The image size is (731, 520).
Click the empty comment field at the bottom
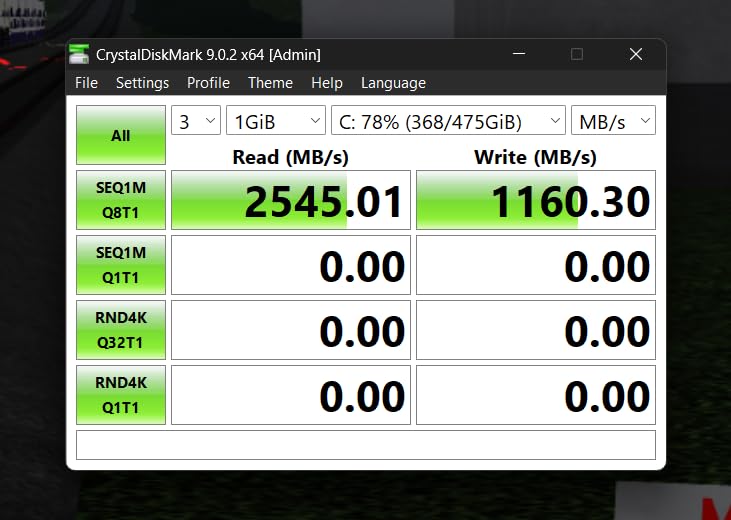366,445
